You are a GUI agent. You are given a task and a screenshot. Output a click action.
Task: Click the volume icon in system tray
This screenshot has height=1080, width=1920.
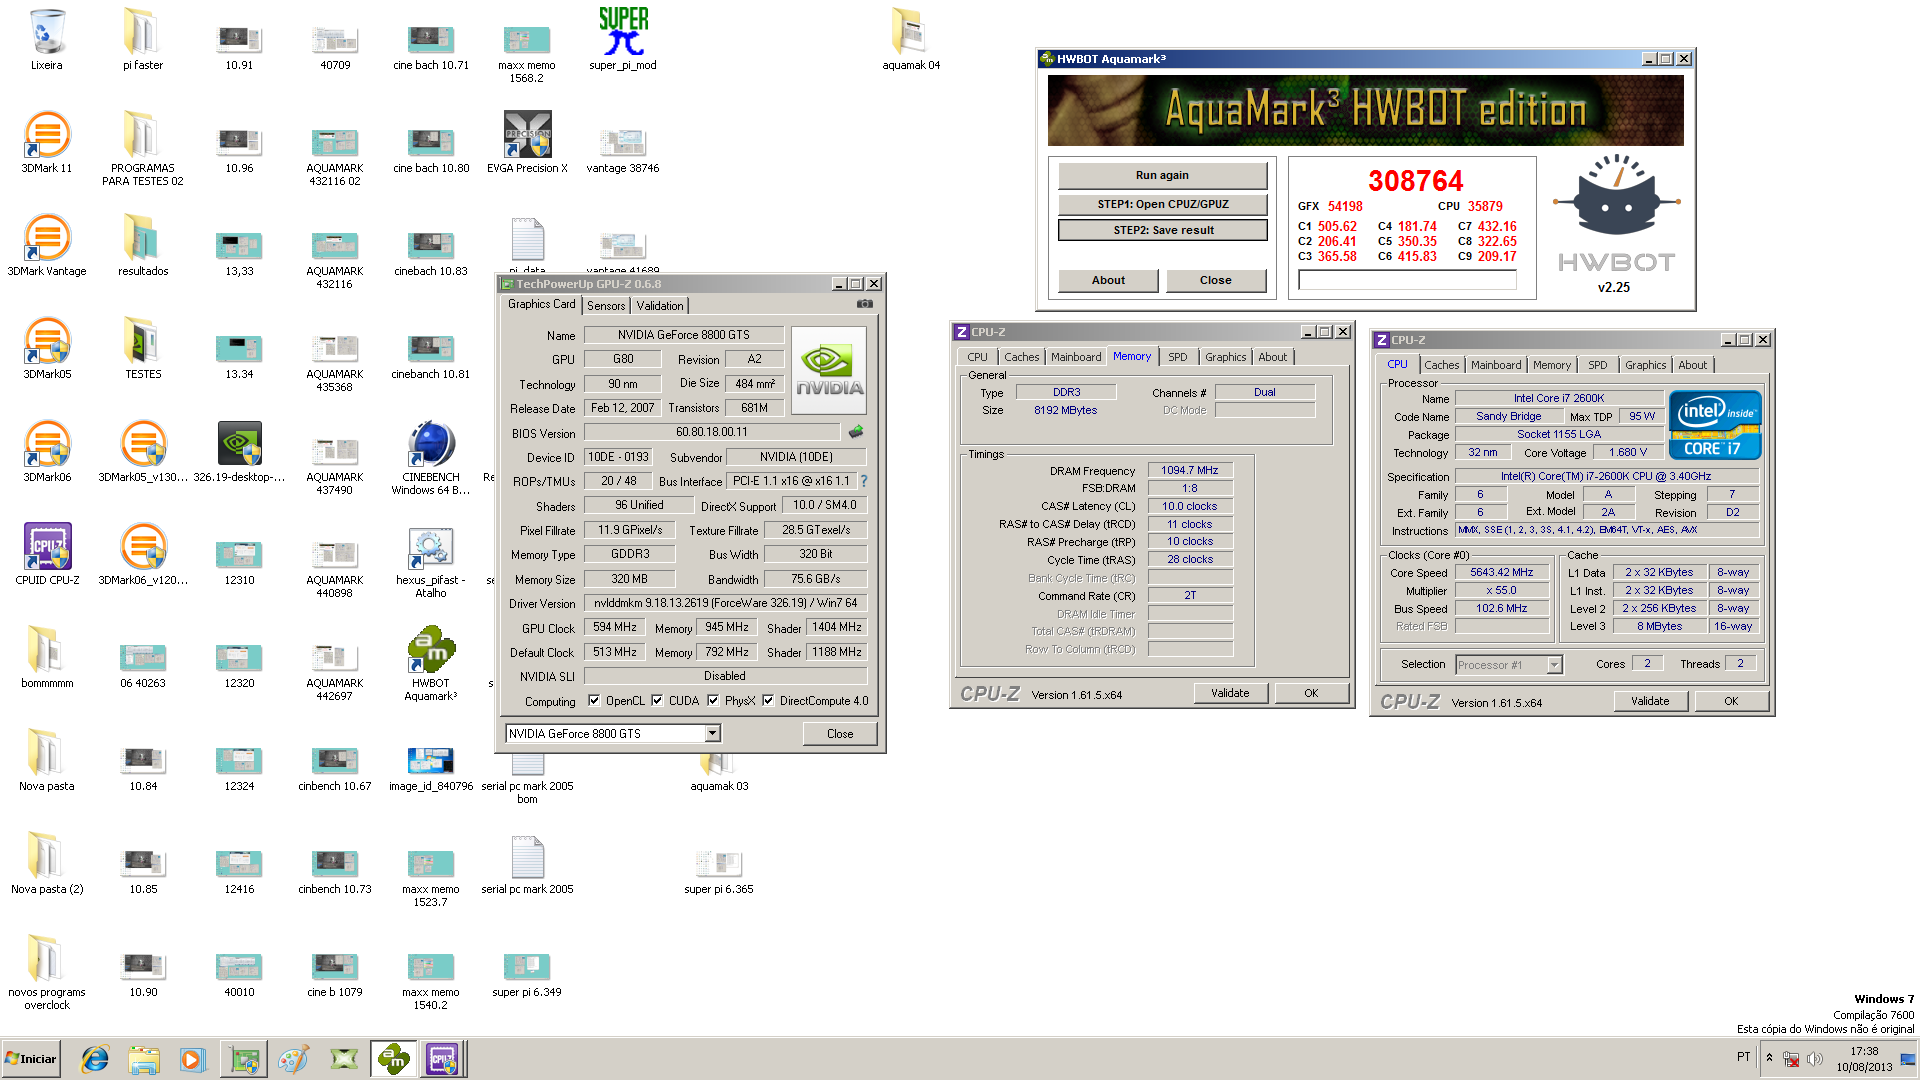pyautogui.click(x=1815, y=1059)
